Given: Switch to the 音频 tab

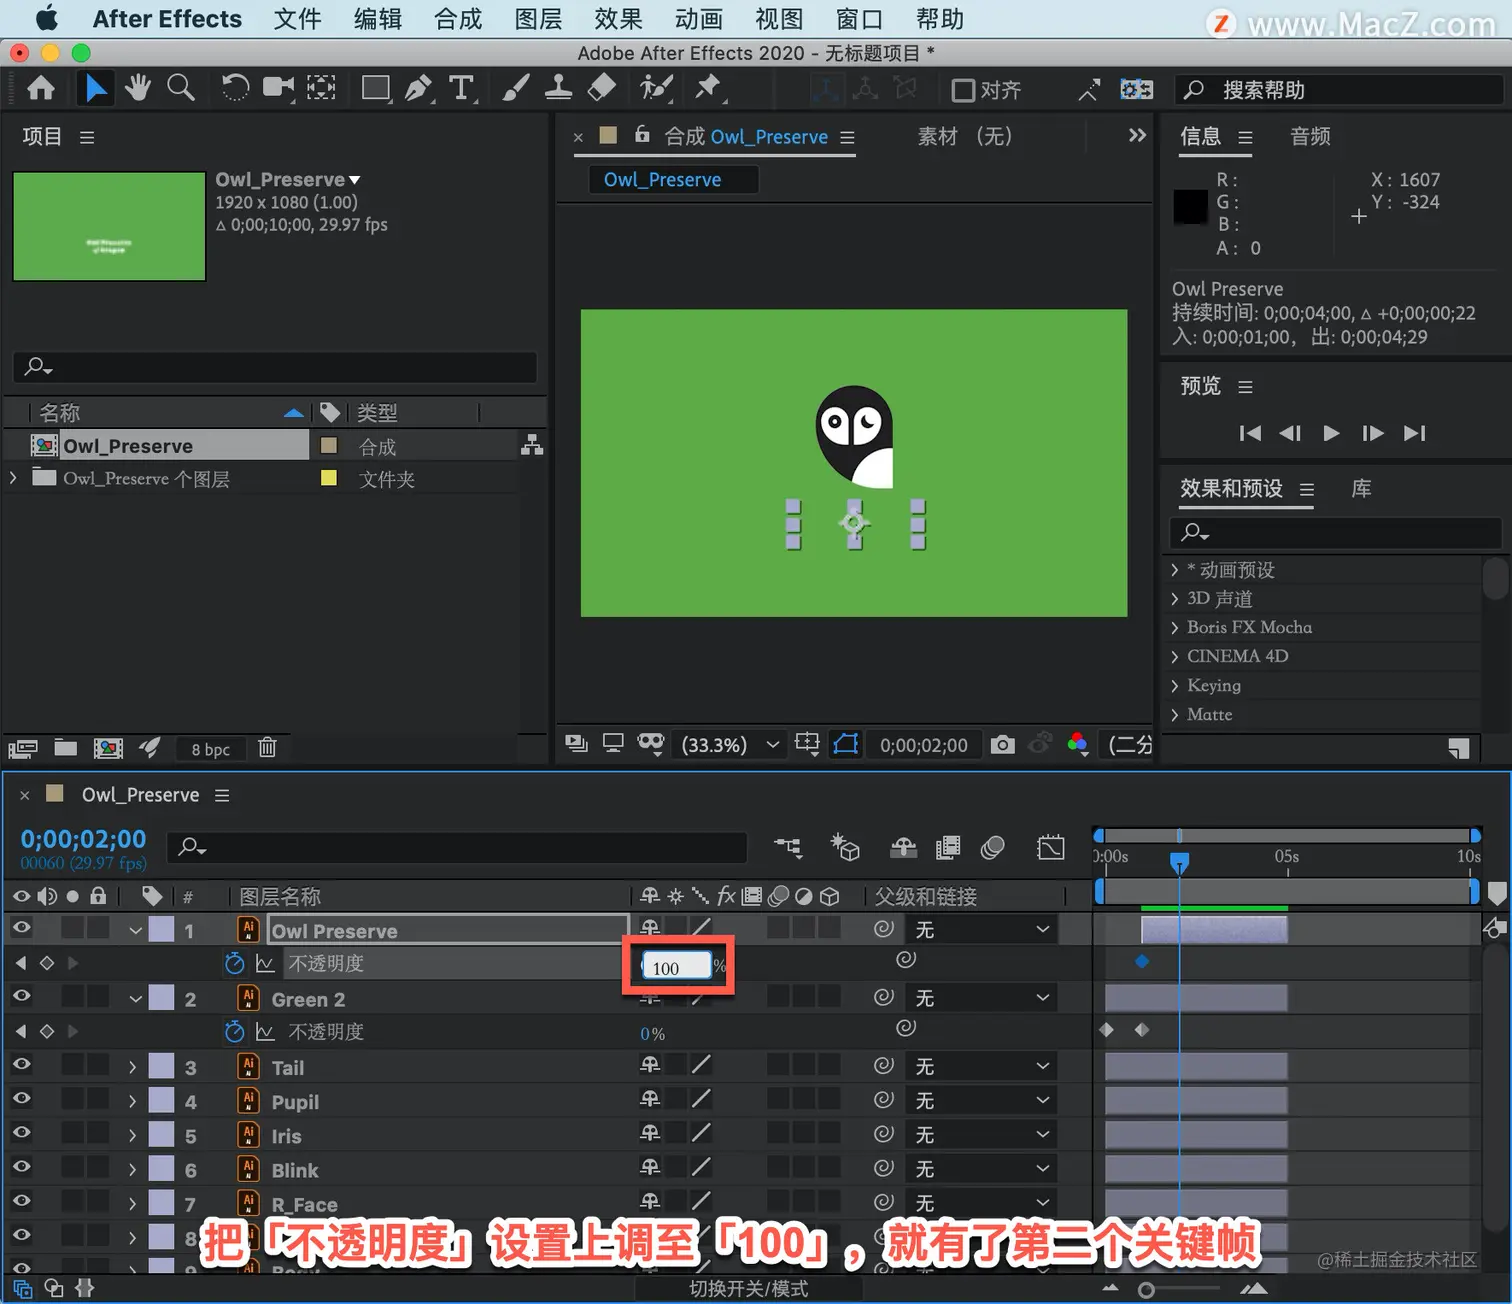Looking at the screenshot, I should point(1310,136).
